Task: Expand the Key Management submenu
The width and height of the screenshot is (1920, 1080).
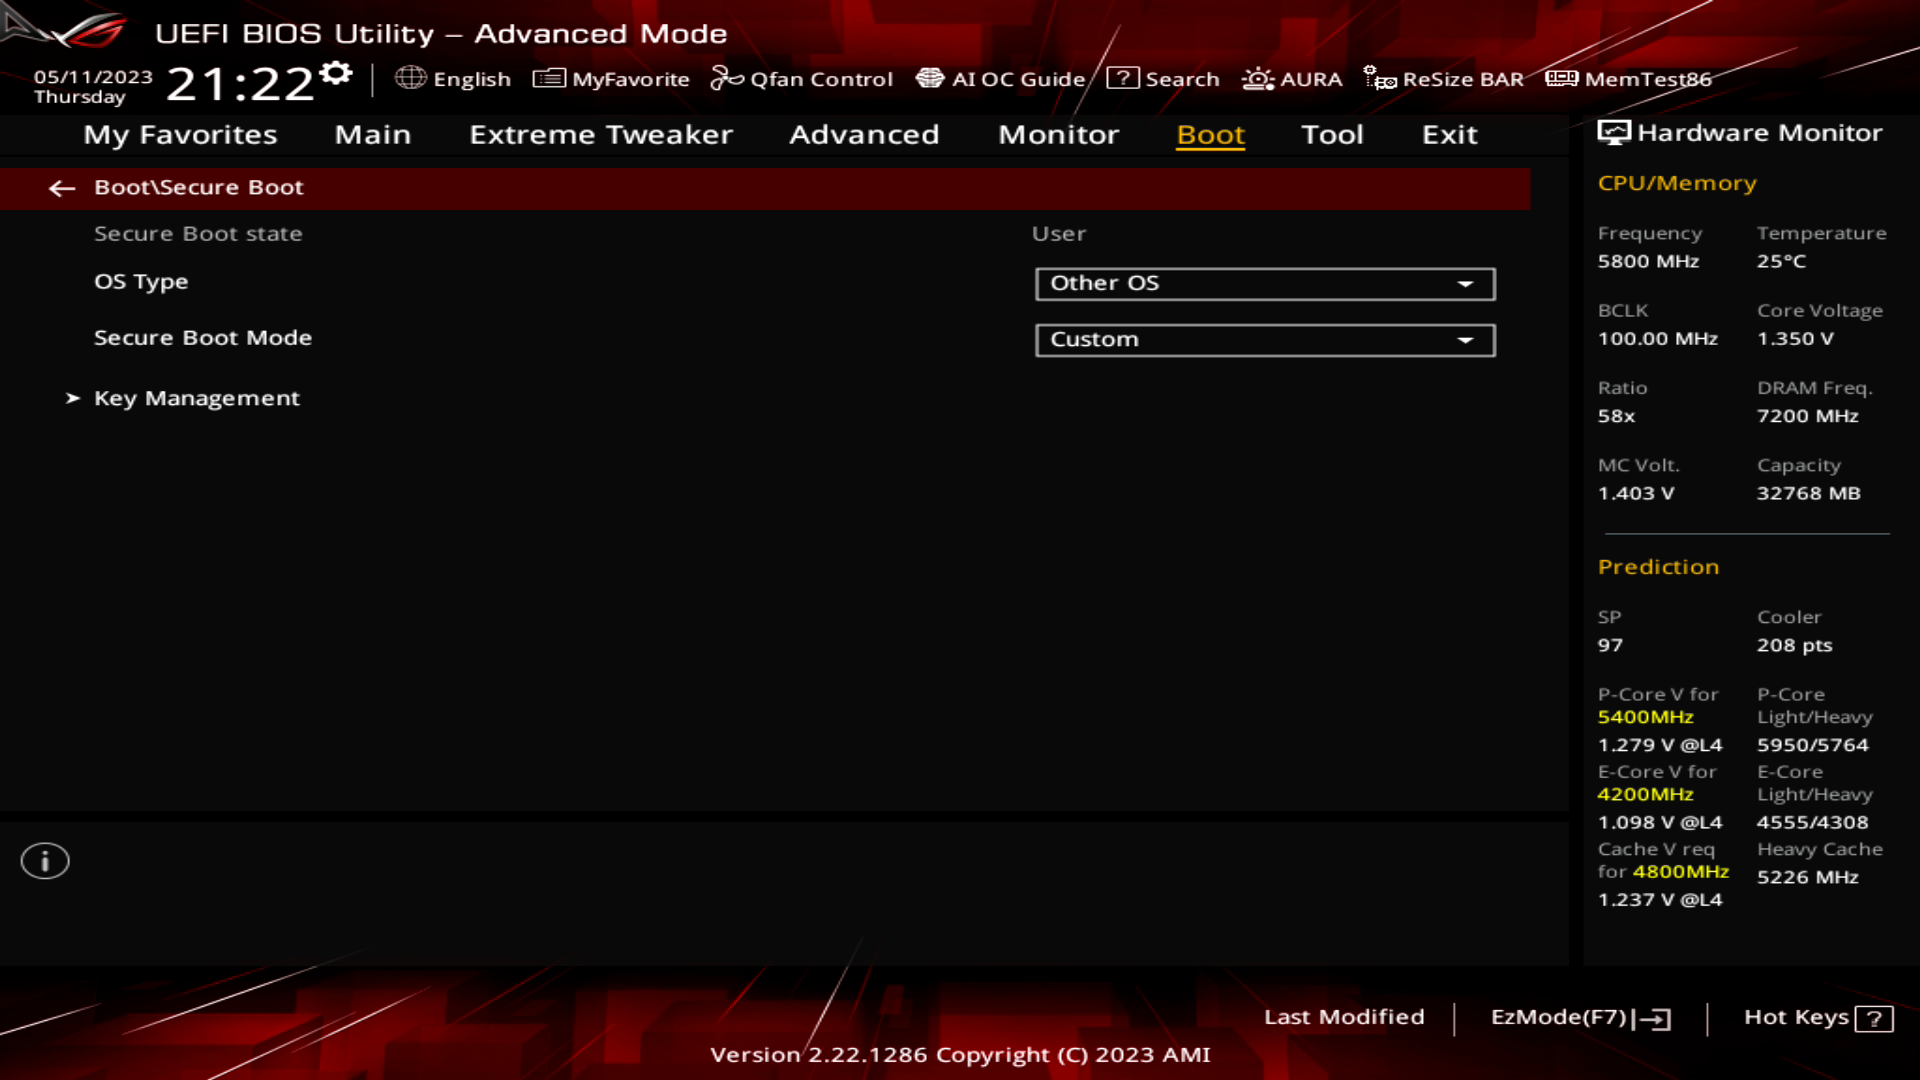Action: pyautogui.click(x=195, y=397)
